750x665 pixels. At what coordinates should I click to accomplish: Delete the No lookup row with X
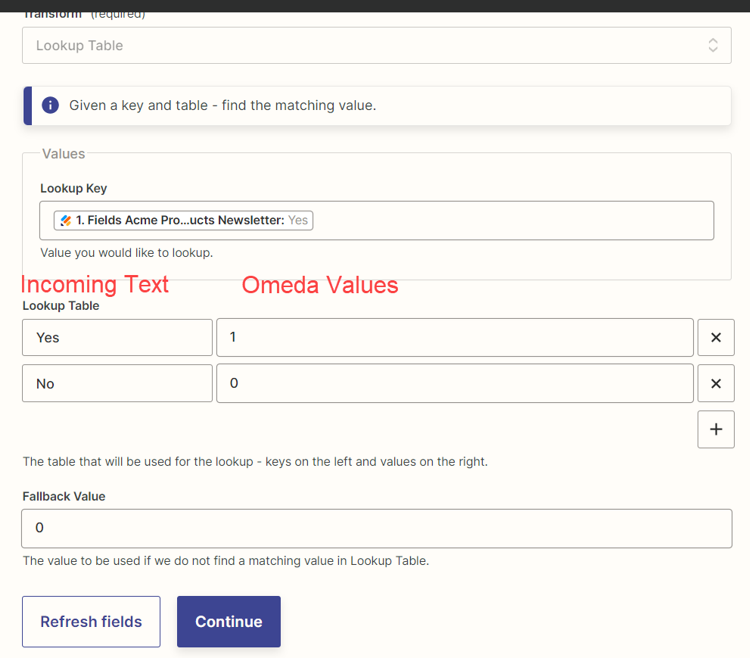coord(715,384)
